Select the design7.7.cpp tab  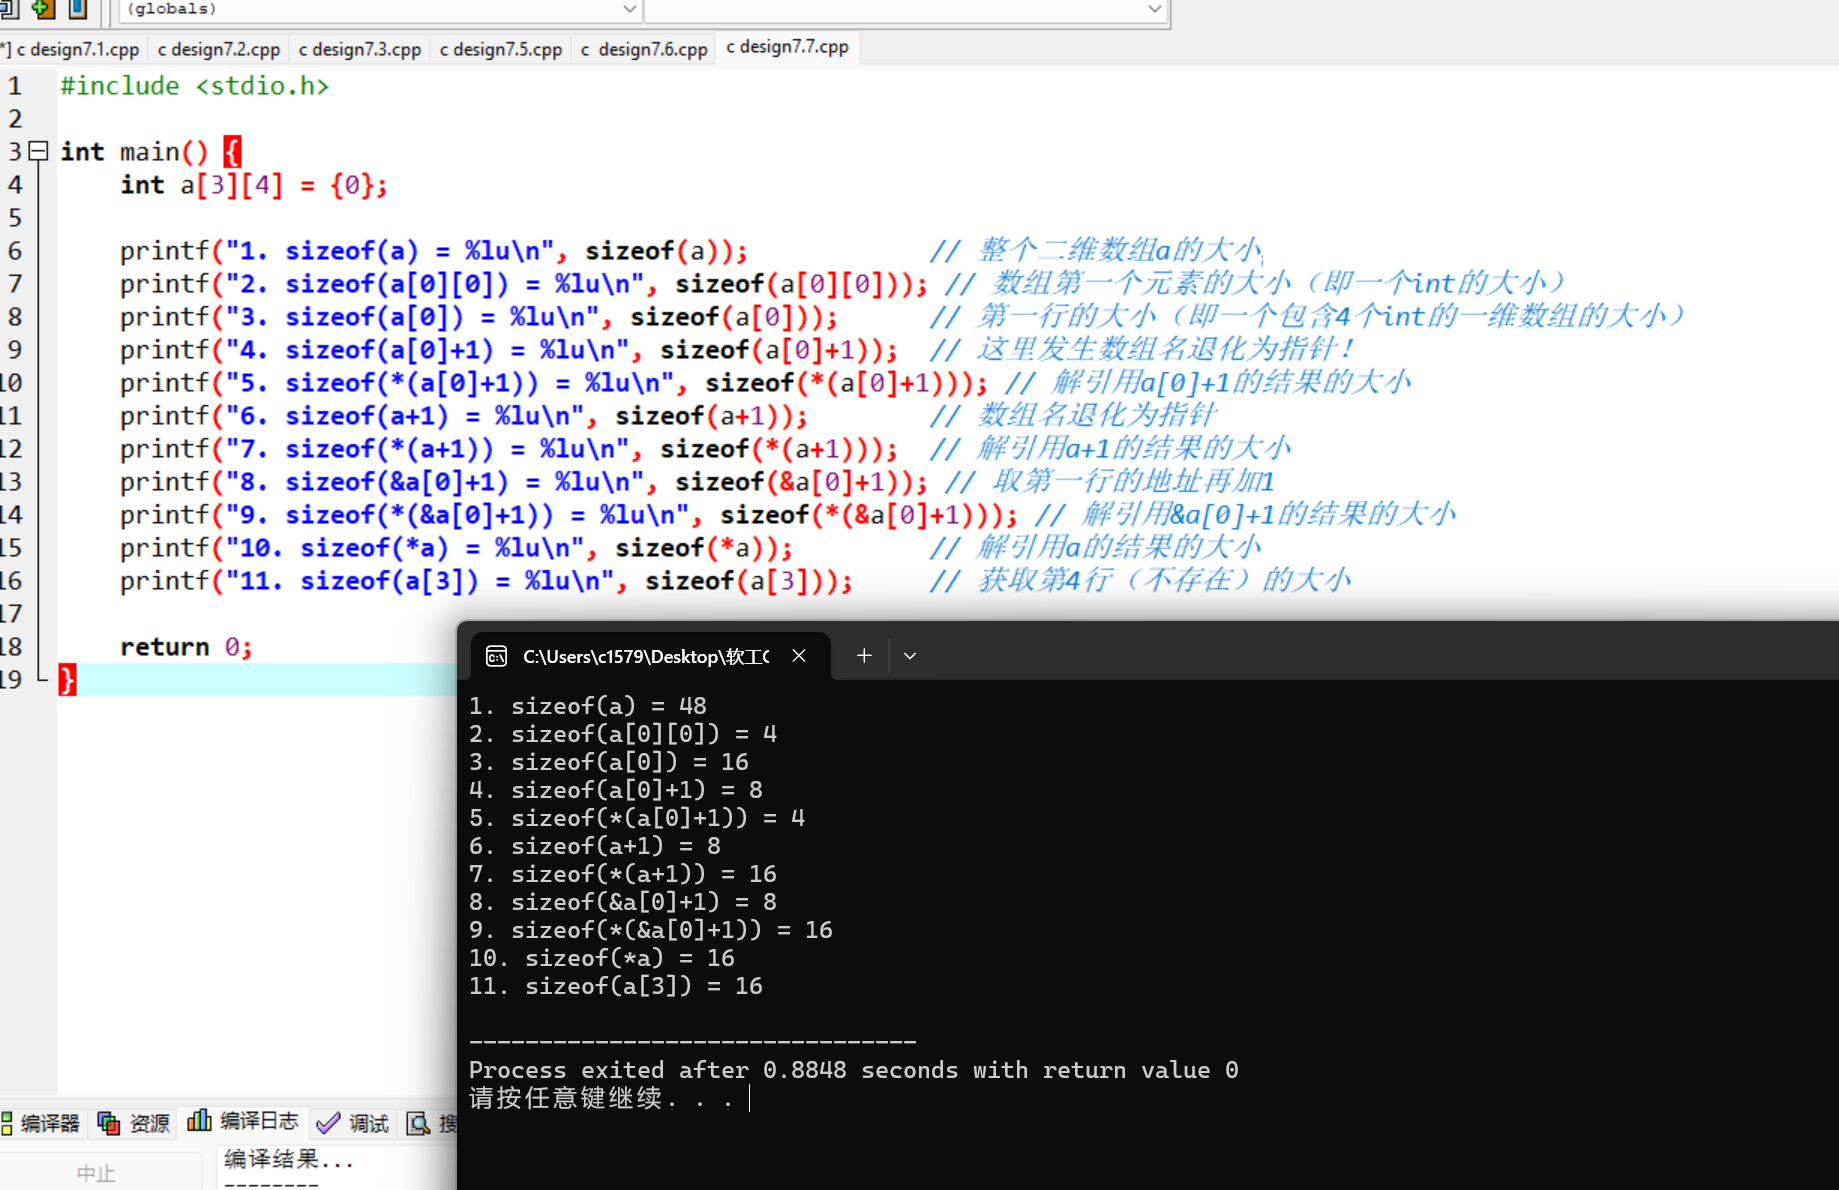[787, 47]
